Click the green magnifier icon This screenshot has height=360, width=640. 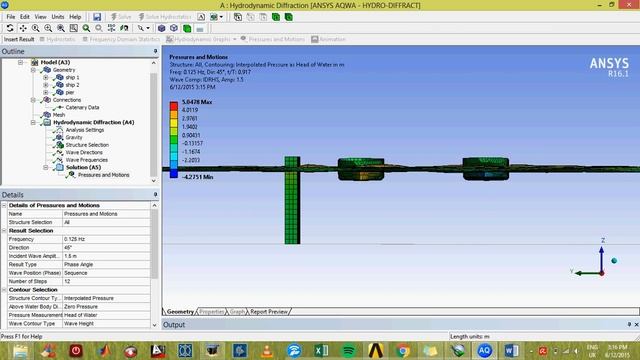coord(86,28)
